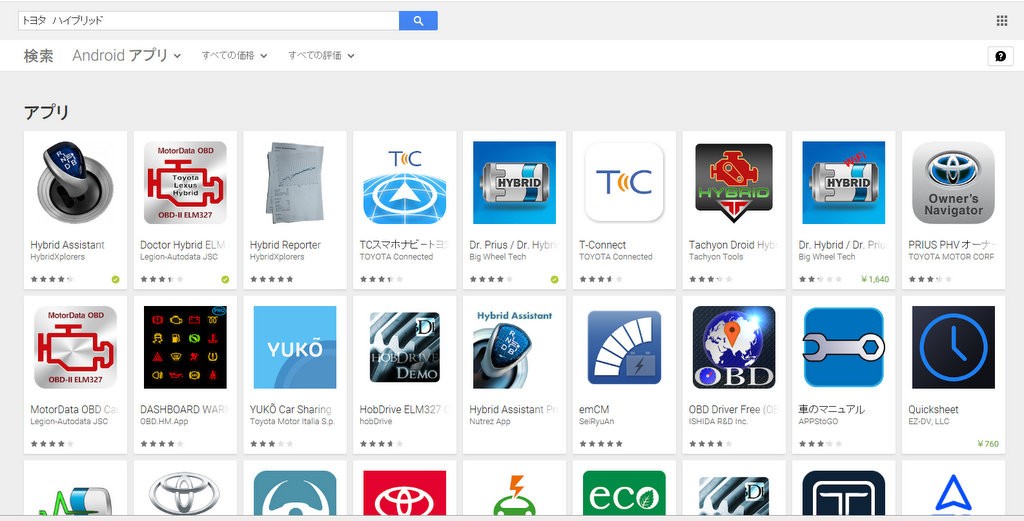Open the emCM battery gauge icon
Screen dimensions: 1024x521
click(x=624, y=347)
